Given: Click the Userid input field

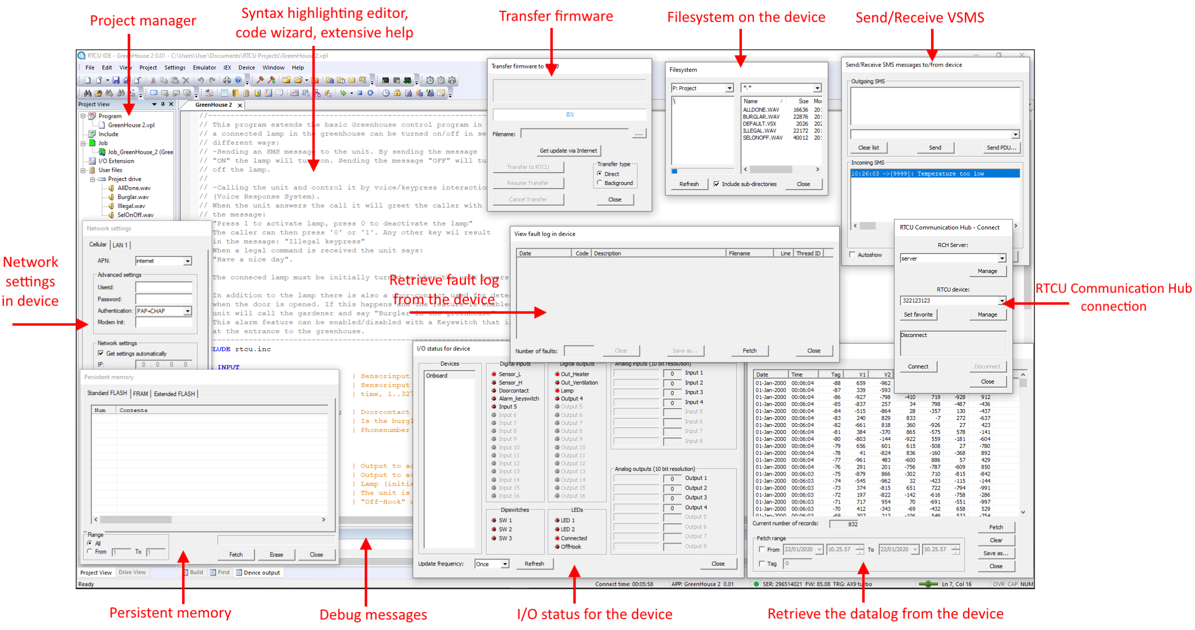Looking at the screenshot, I should pos(163,287).
